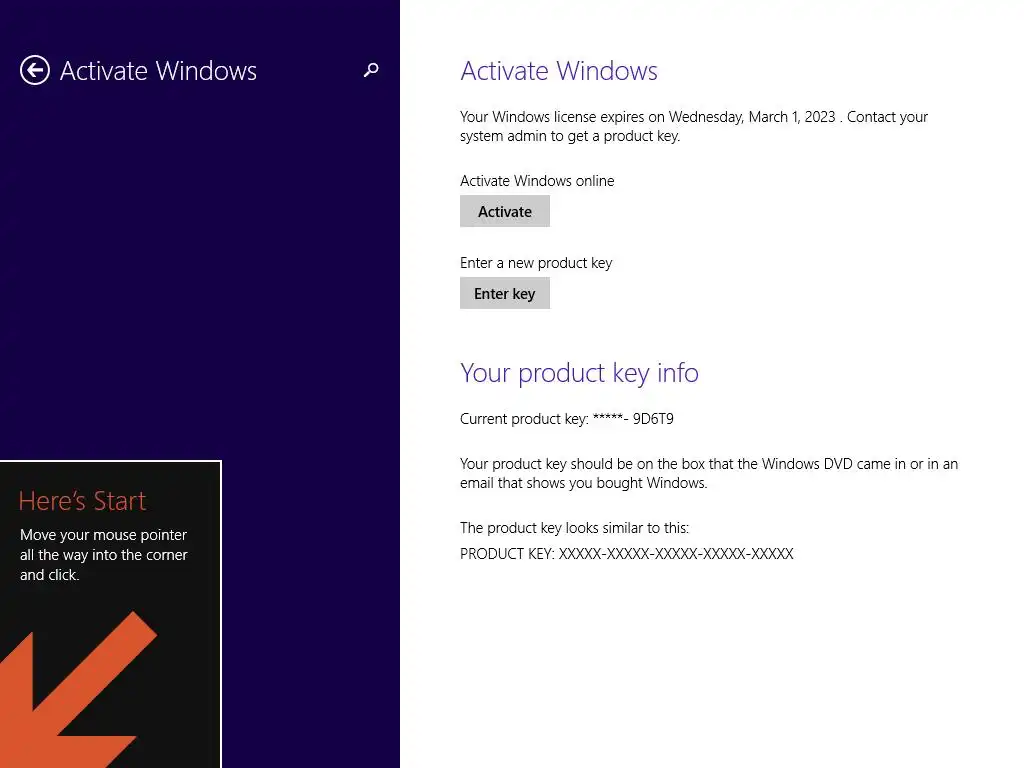Select the current product key 9D6T9 text
1024x768 pixels.
point(567,419)
